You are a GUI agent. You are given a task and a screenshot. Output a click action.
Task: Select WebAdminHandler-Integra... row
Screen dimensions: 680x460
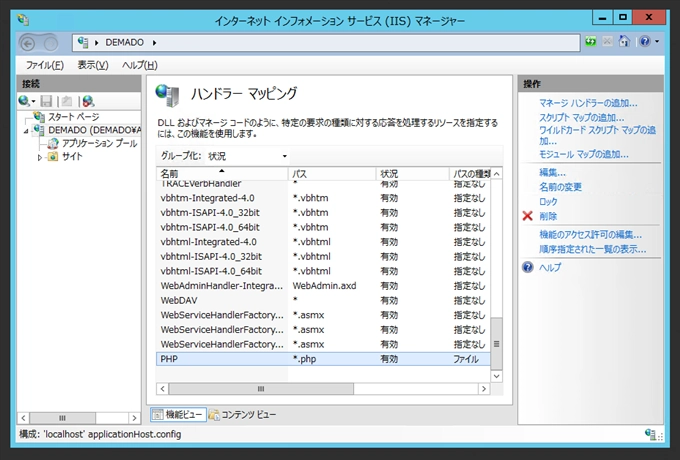coord(323,286)
